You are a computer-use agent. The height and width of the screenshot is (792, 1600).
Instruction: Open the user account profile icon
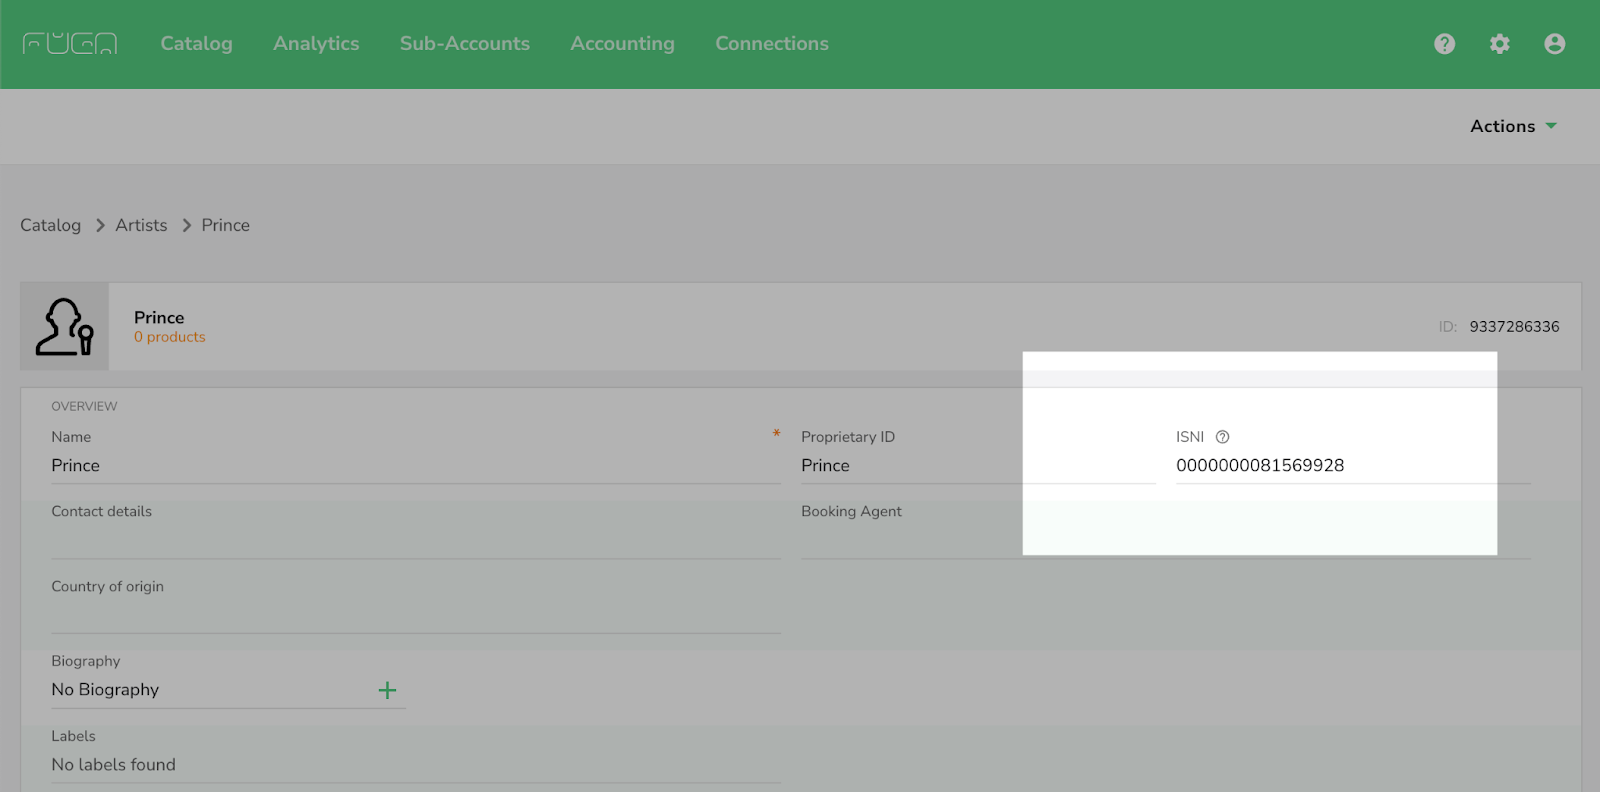click(x=1554, y=44)
